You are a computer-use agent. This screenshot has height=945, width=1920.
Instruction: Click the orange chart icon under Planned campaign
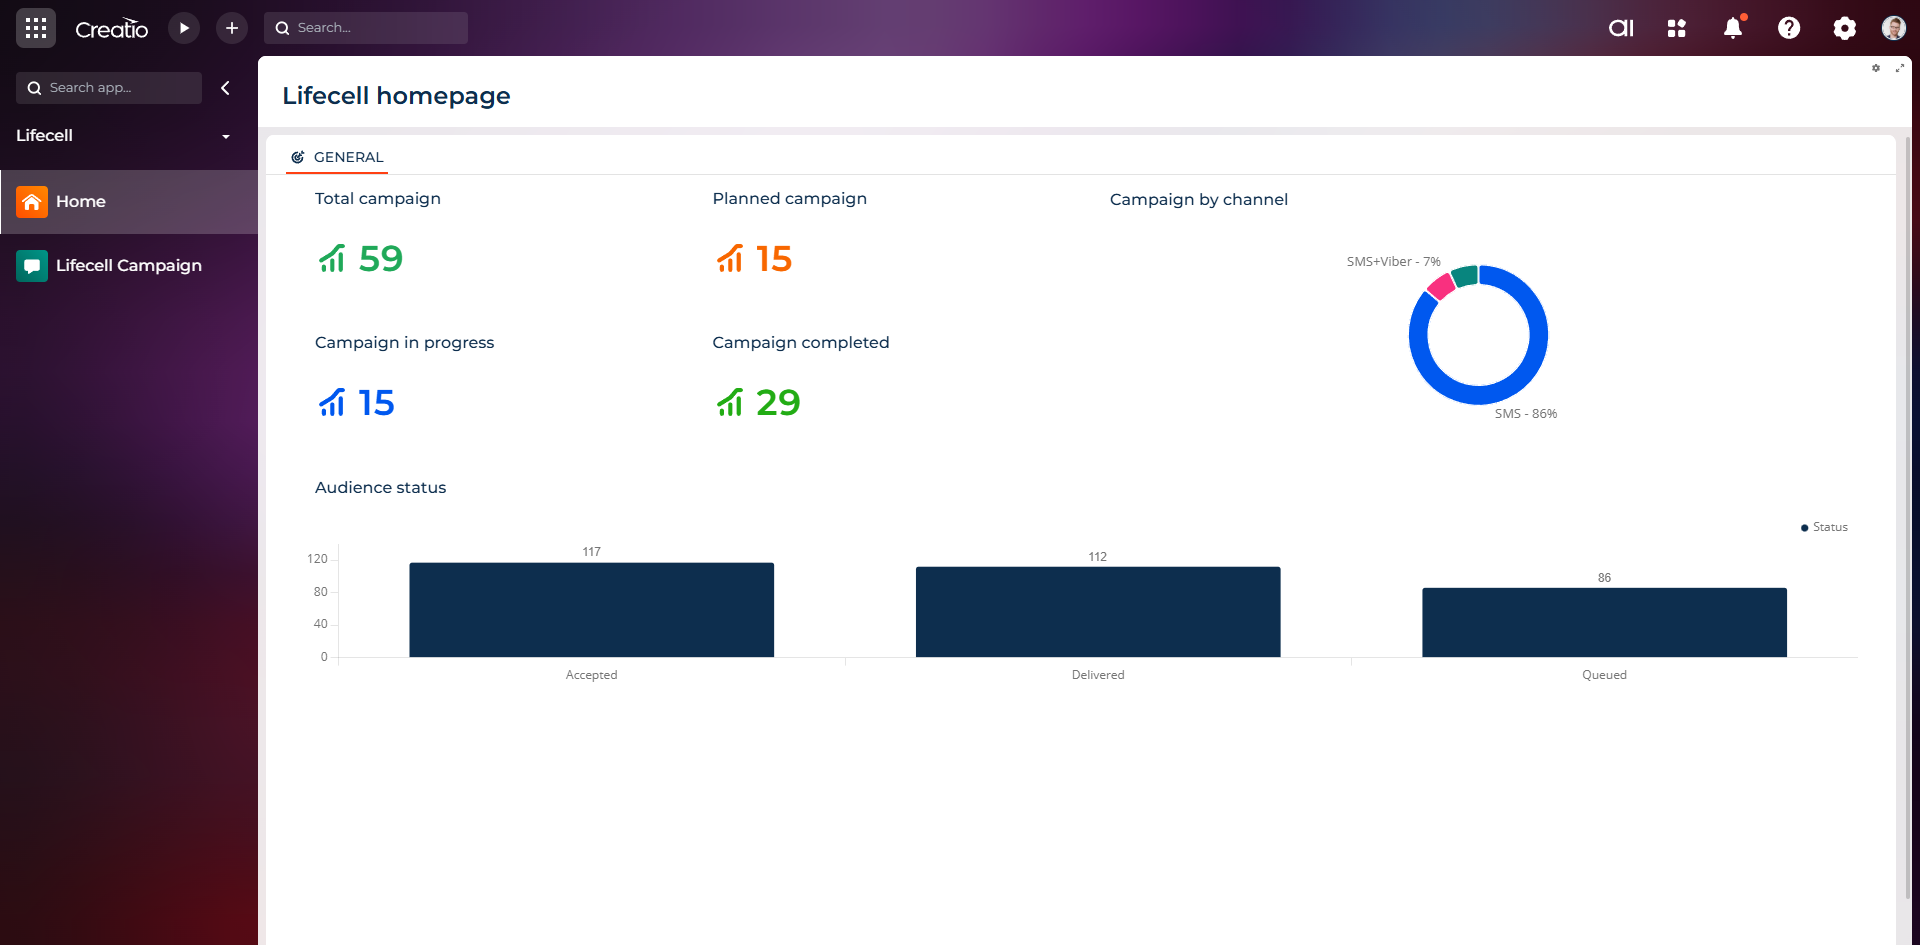[x=730, y=259]
